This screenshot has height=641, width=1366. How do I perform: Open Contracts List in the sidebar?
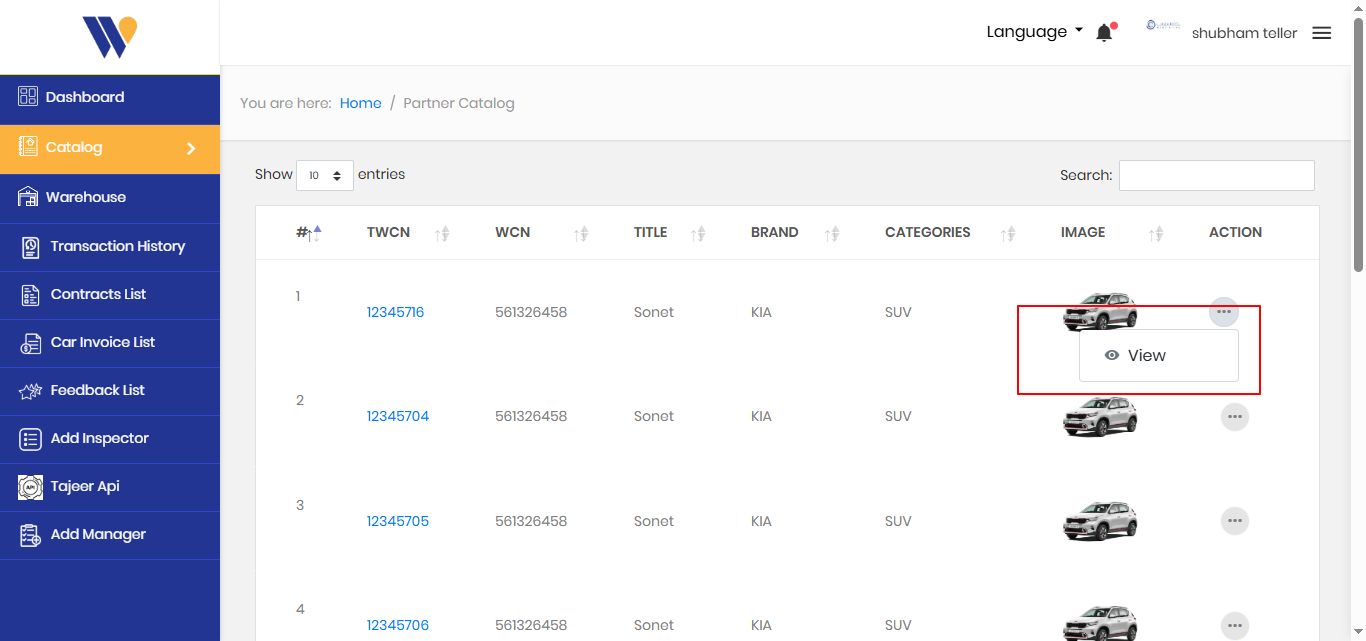coord(98,294)
